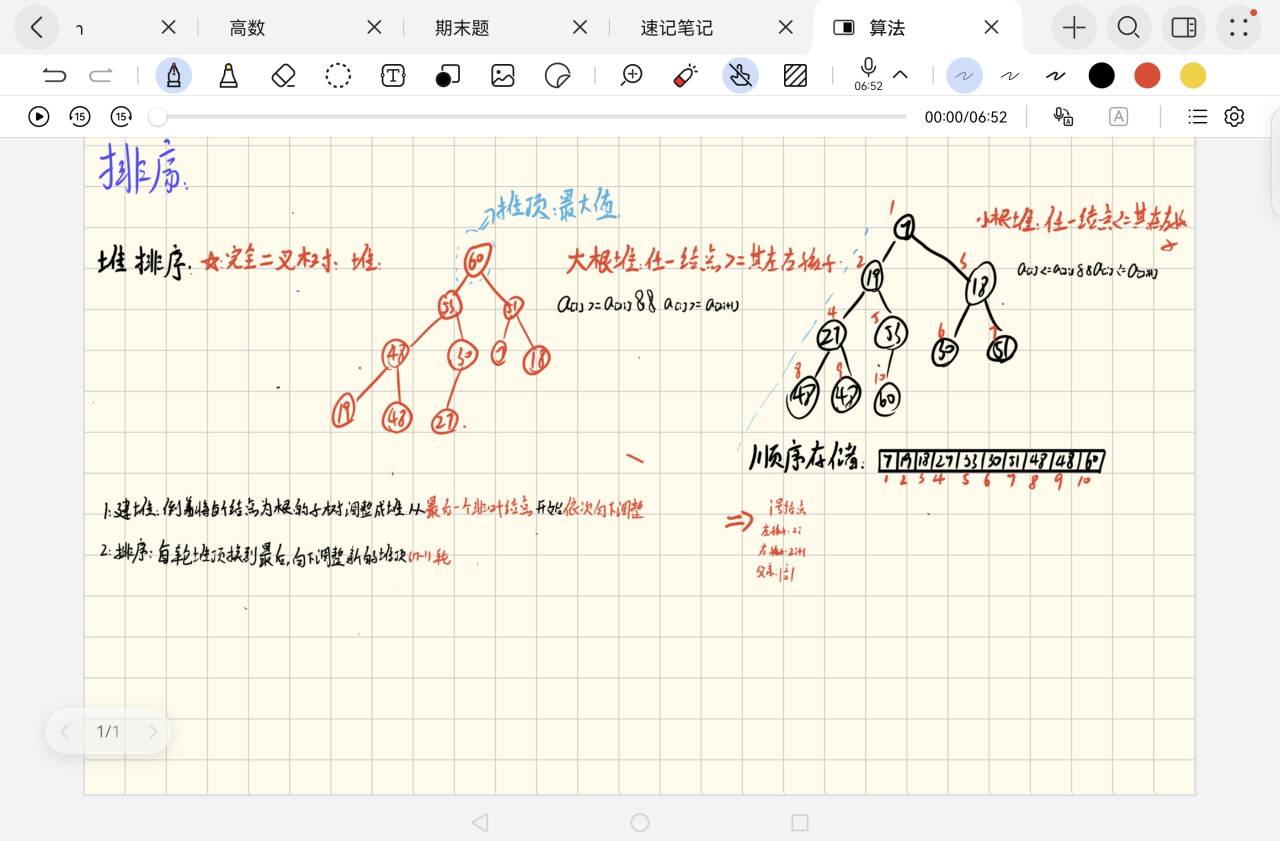Go to the previous page with the left chevron

[64, 732]
